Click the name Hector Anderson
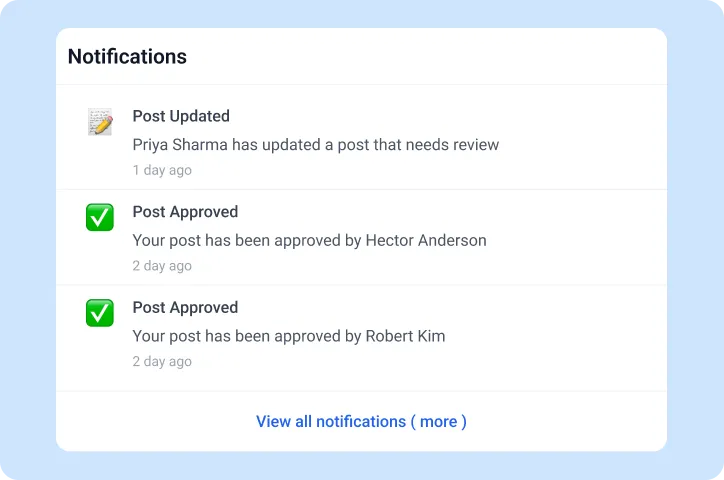The image size is (724, 480). (426, 241)
